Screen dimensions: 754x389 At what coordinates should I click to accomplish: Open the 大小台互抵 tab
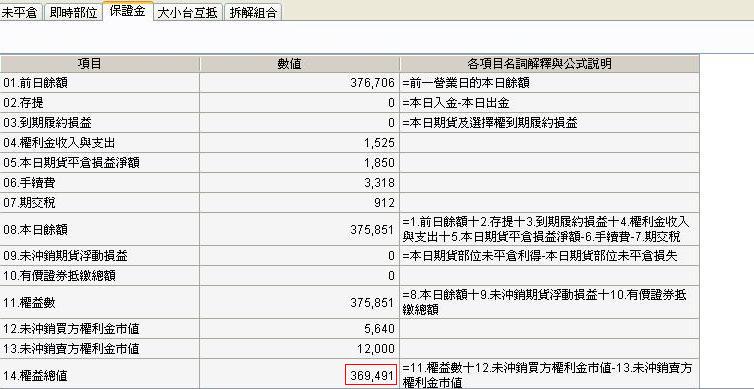188,13
